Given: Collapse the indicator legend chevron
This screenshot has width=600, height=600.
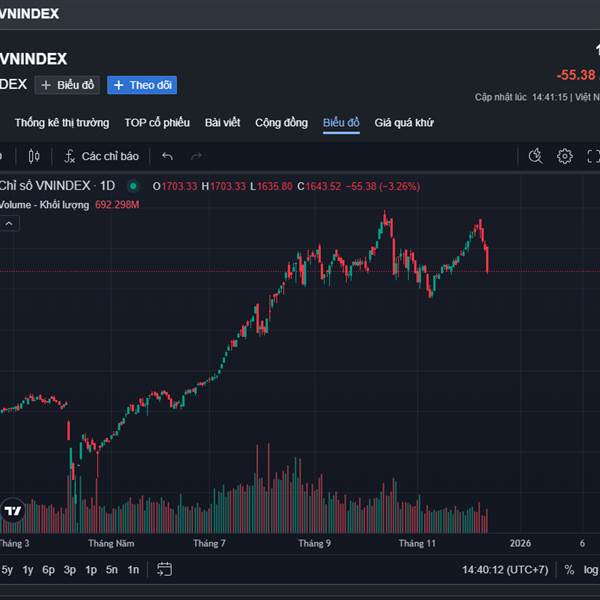Looking at the screenshot, I should (x=8, y=224).
